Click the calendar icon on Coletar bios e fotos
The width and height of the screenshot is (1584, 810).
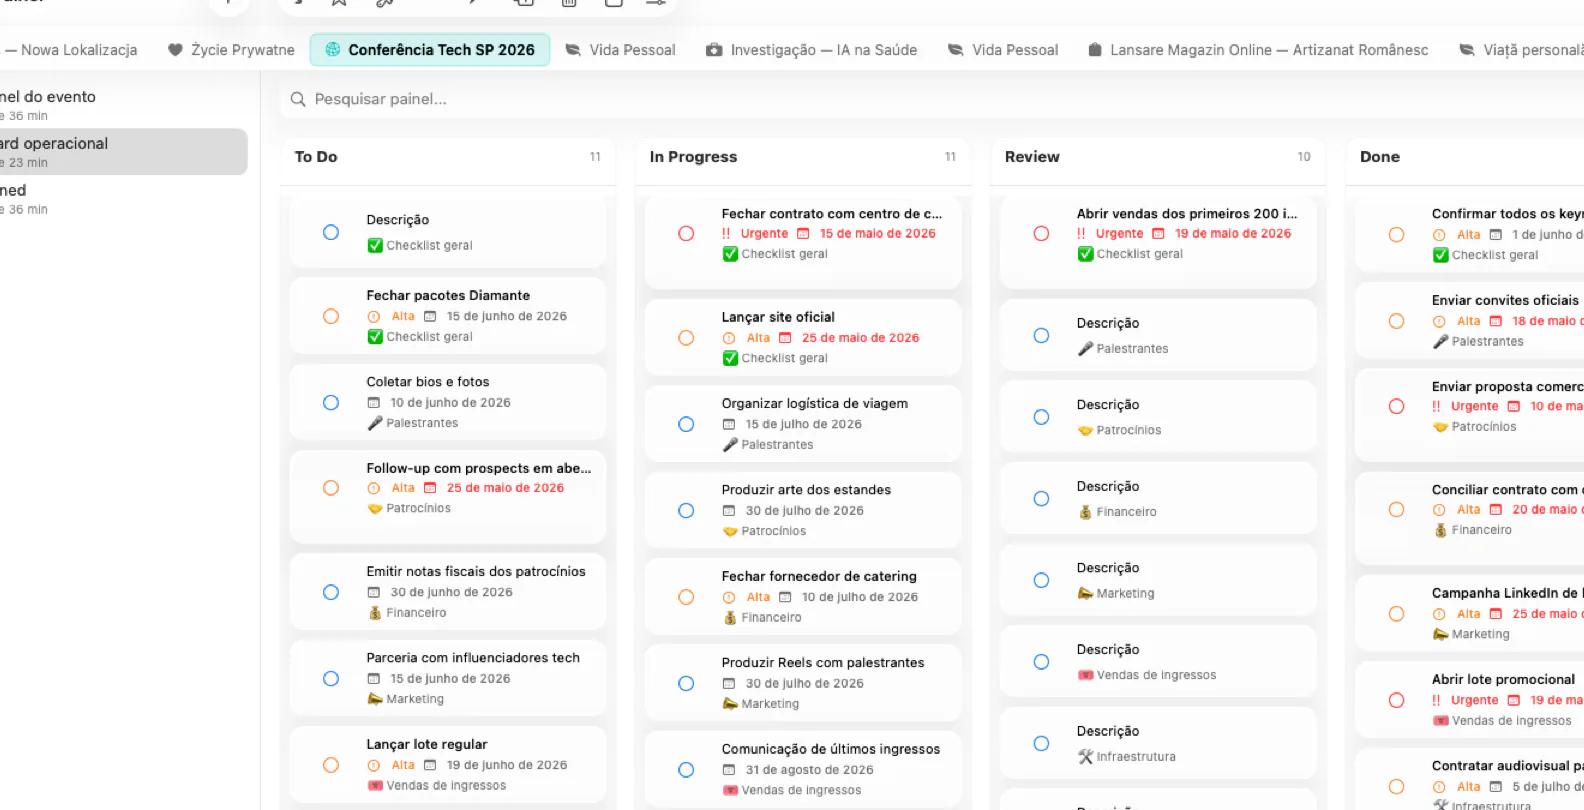374,403
